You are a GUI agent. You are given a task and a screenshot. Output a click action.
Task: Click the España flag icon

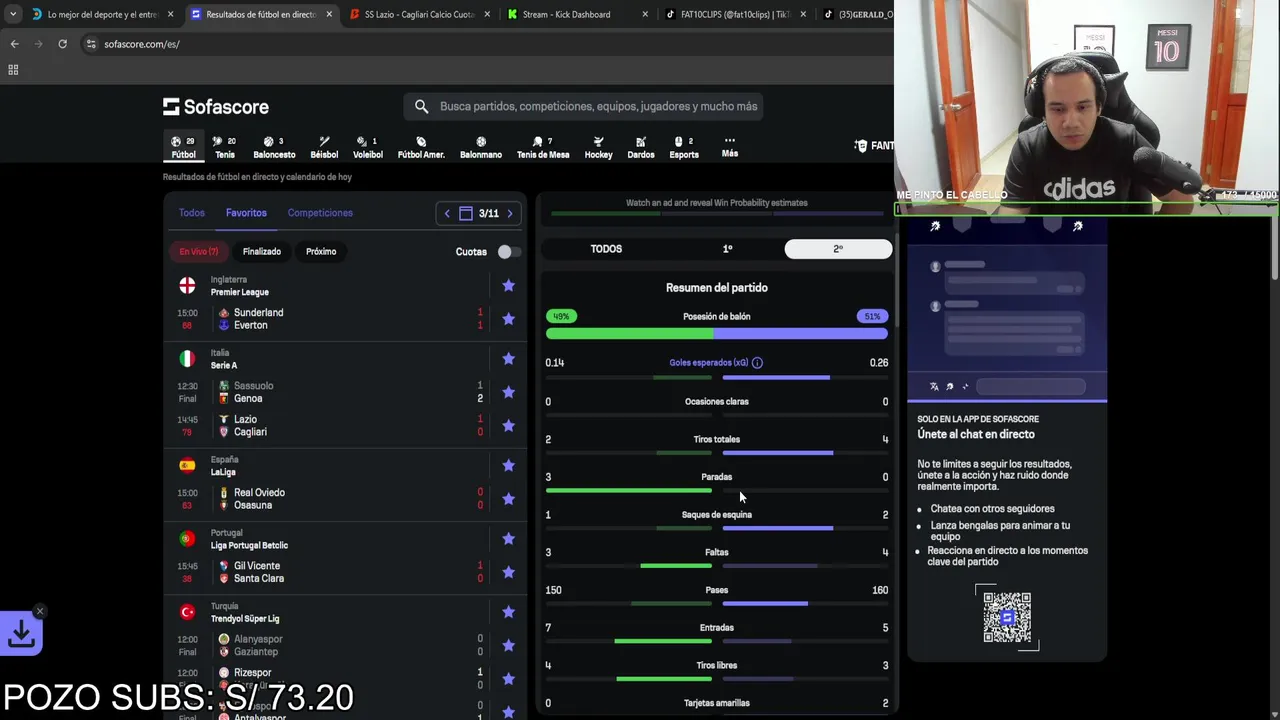point(187,465)
